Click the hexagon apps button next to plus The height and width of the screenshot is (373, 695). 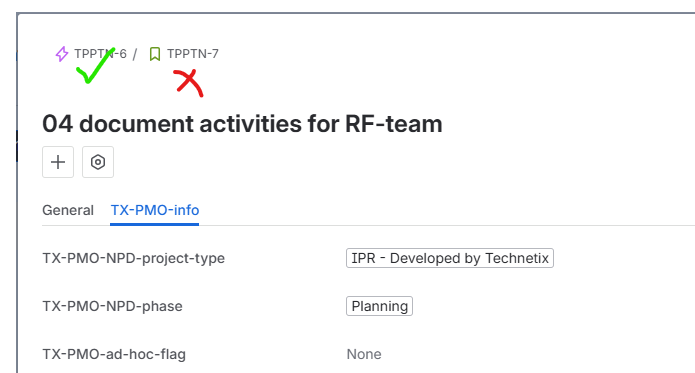pos(98,162)
